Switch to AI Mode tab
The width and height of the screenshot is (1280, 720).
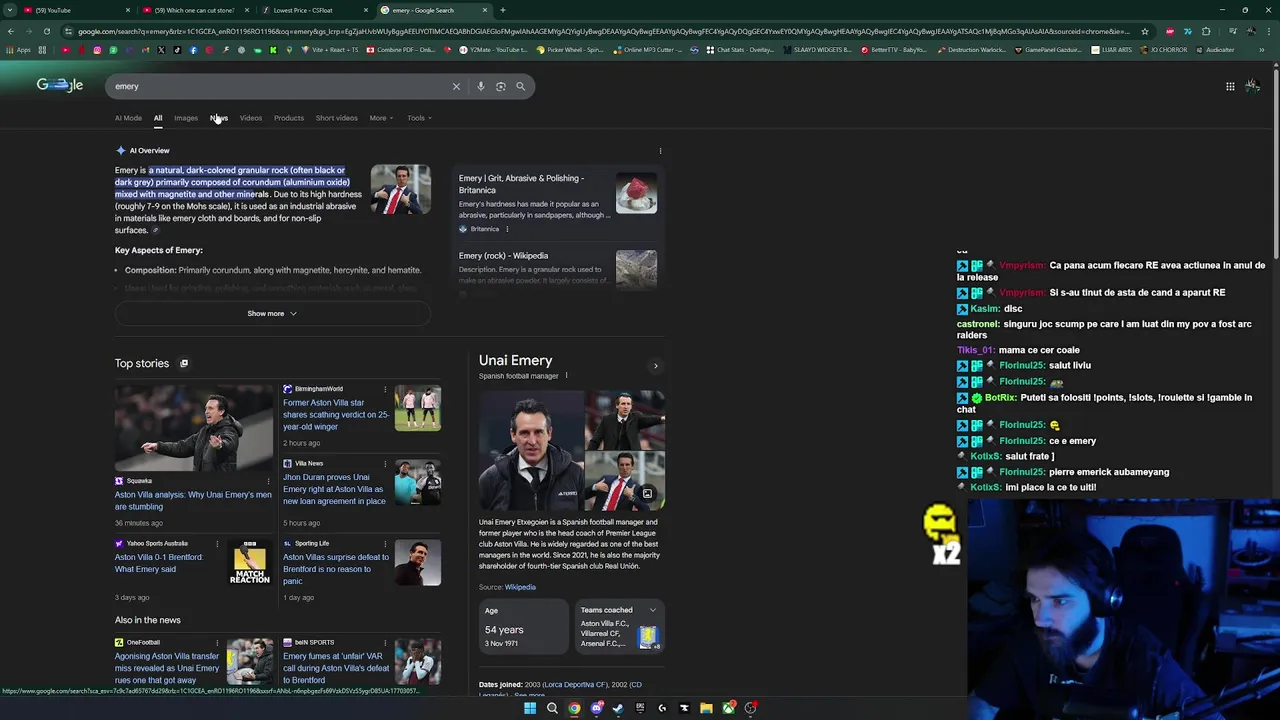128,118
